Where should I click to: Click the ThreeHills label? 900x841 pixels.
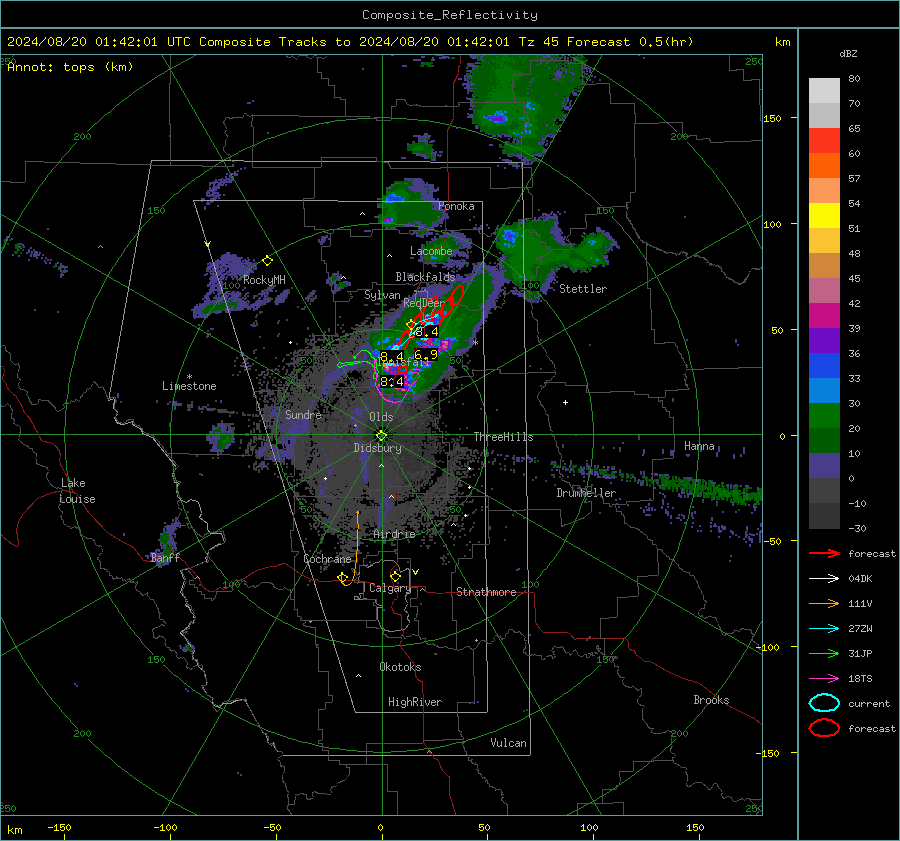(x=503, y=437)
